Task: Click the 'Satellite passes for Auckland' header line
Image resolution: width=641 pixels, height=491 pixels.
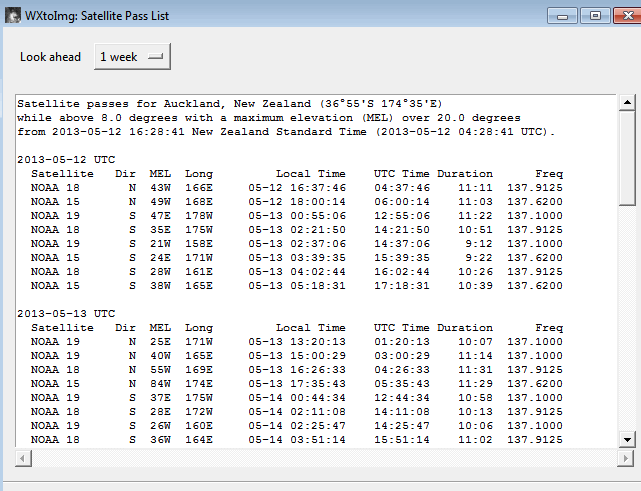Action: [x=230, y=104]
